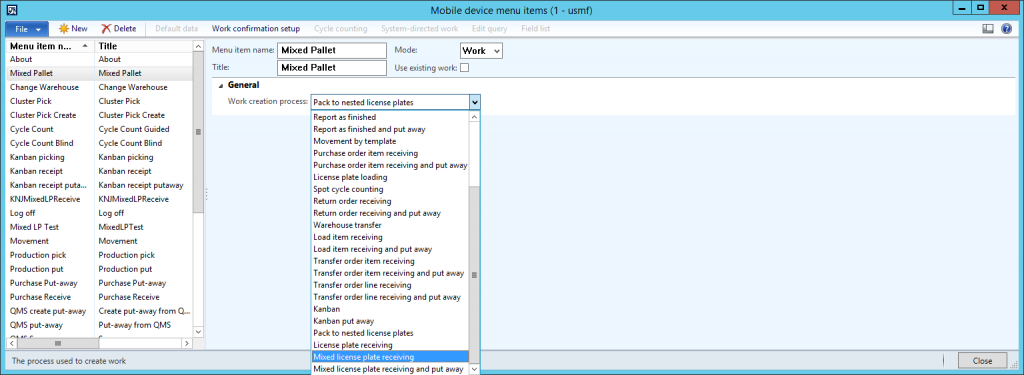The height and width of the screenshot is (375, 1024).
Task: Choose License plate loading option
Action: [390, 177]
